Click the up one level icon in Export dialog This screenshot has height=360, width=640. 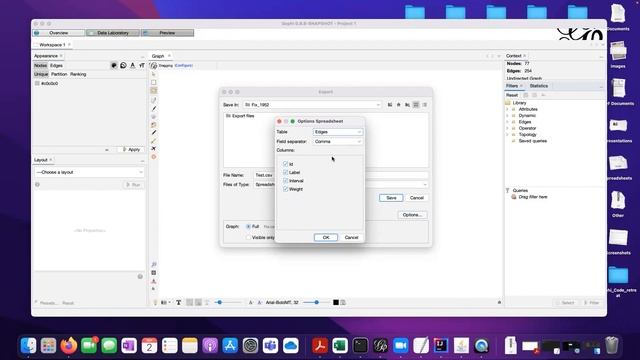click(390, 105)
